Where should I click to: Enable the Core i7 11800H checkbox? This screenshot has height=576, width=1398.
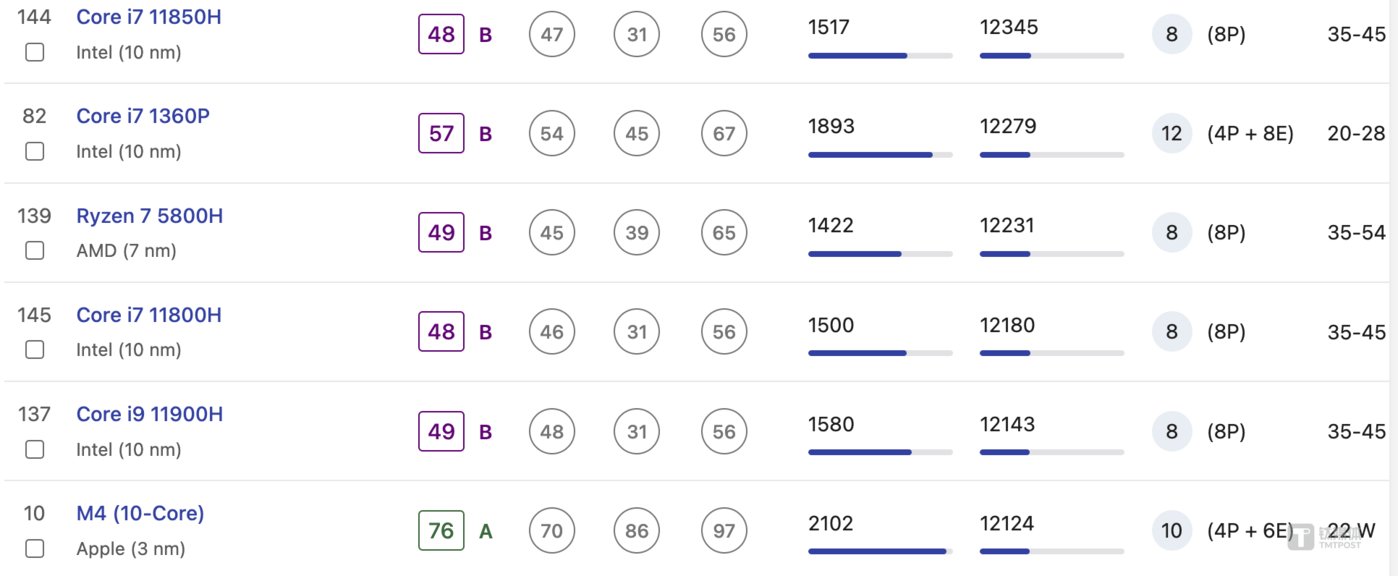coord(35,349)
